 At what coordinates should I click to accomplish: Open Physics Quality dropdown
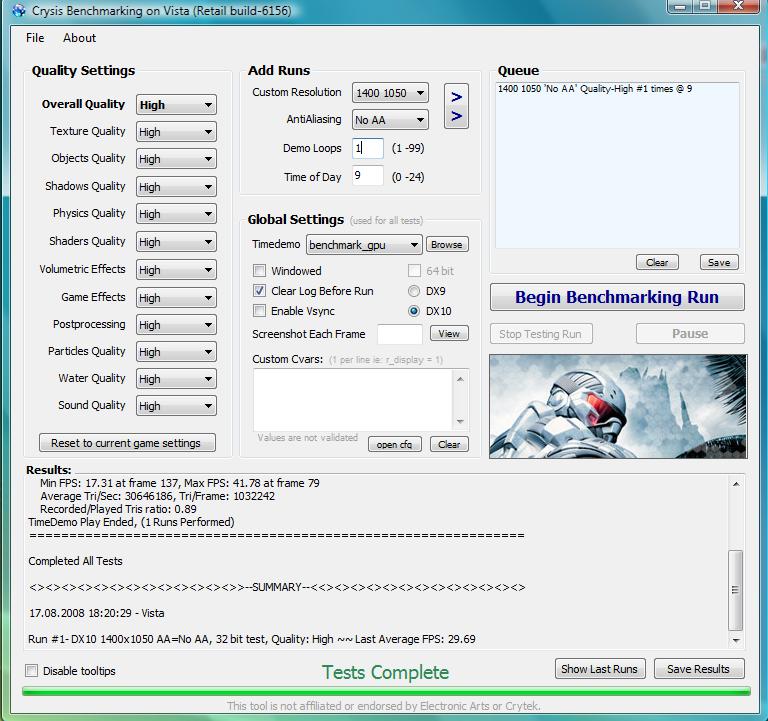[x=176, y=214]
